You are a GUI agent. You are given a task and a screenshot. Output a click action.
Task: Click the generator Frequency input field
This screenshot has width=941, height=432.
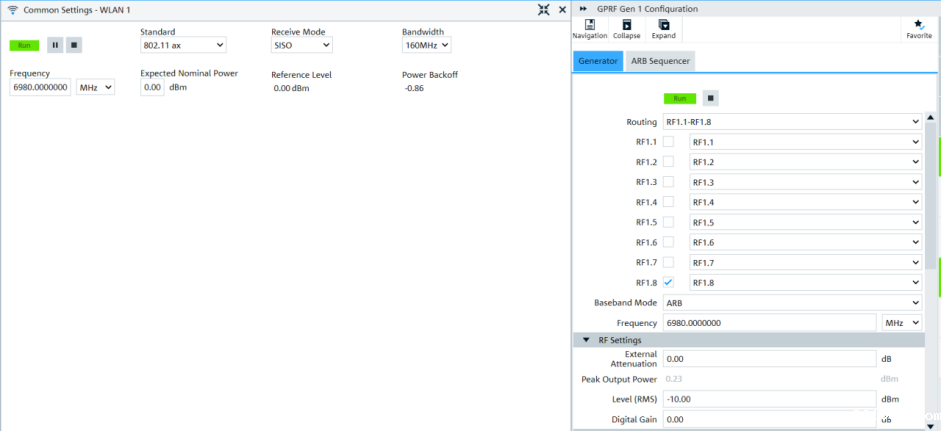pyautogui.click(x=769, y=323)
